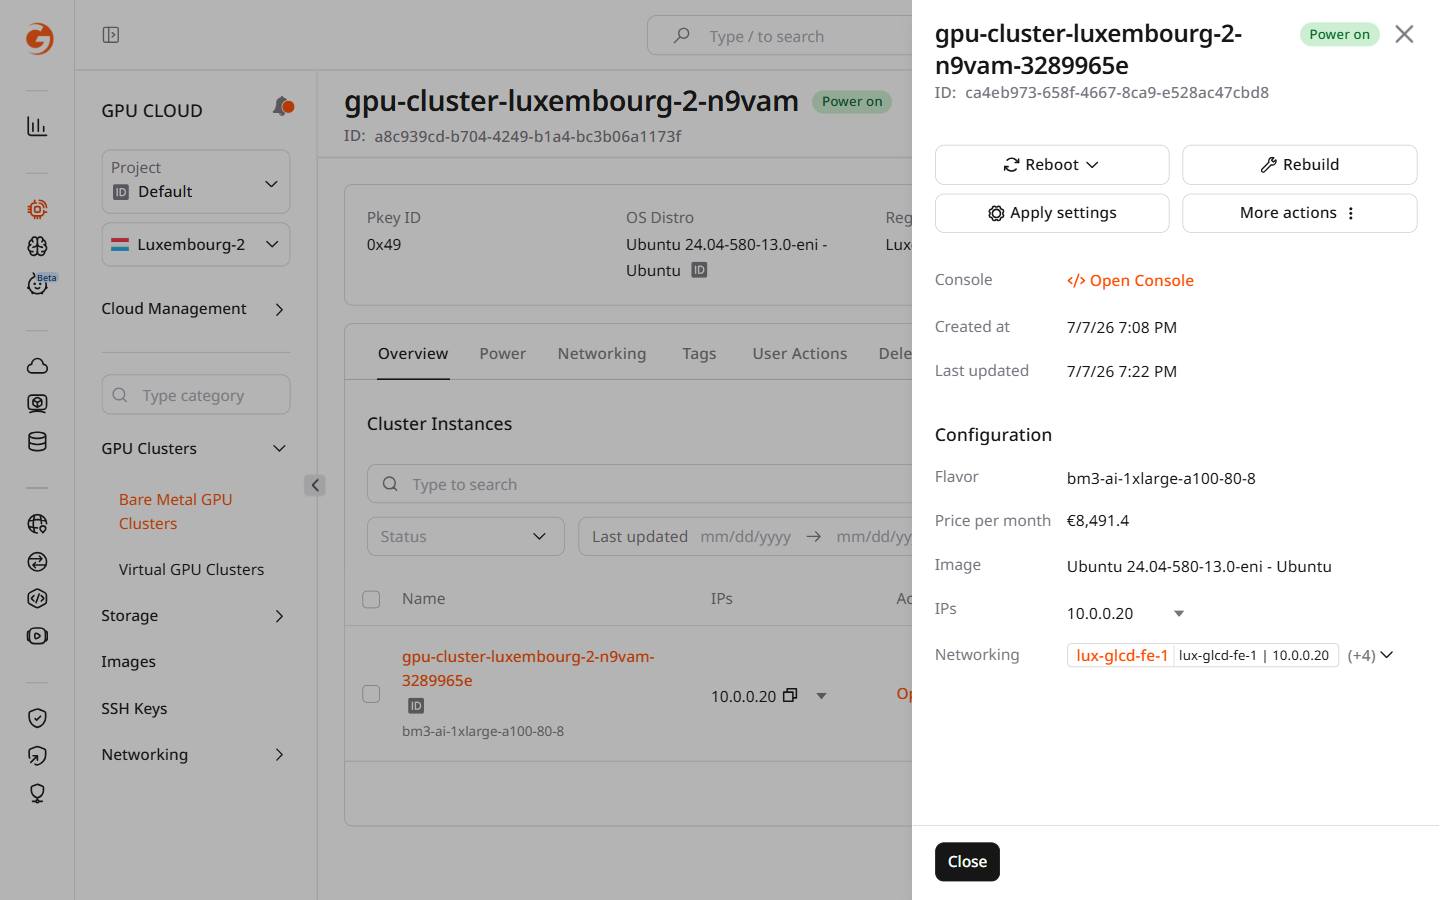The width and height of the screenshot is (1440, 900).
Task: Expand IP list arrow in table row
Action: pyautogui.click(x=821, y=696)
